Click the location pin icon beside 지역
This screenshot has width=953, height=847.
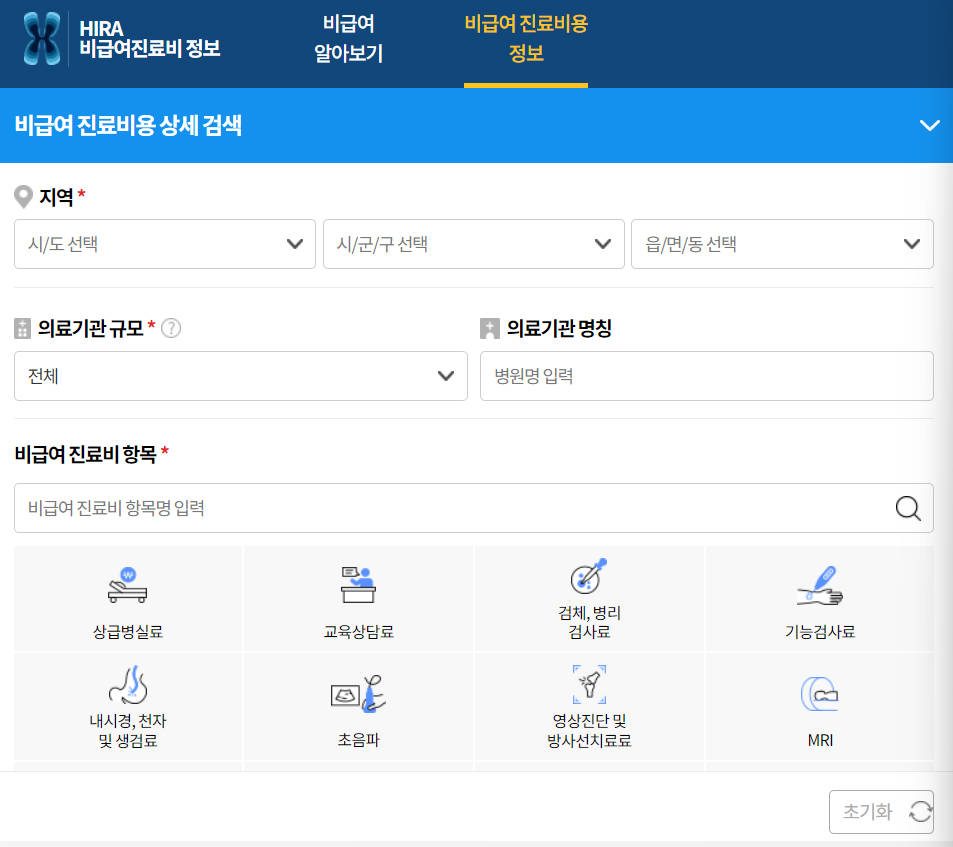coord(23,197)
